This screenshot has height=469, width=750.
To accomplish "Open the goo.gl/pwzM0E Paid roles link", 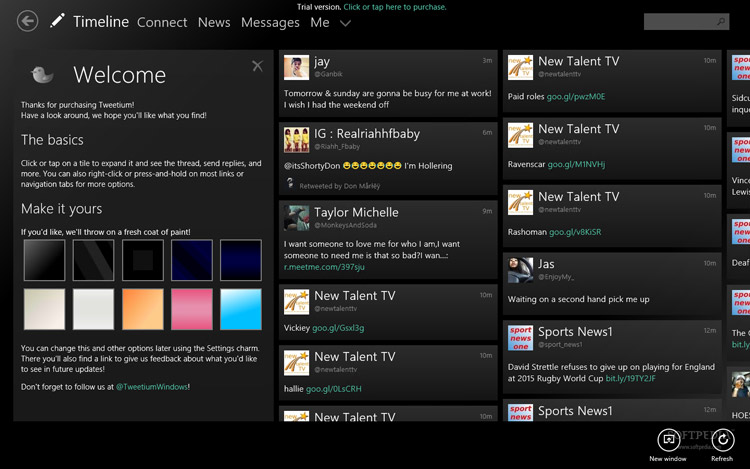I will point(576,97).
